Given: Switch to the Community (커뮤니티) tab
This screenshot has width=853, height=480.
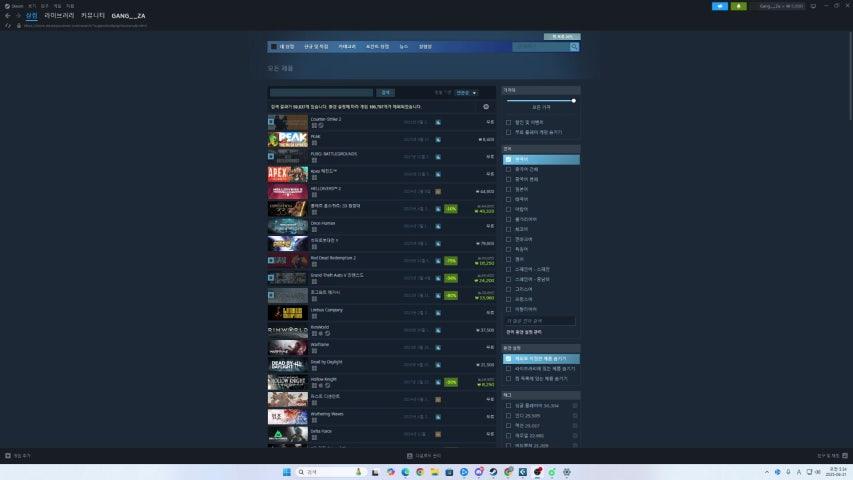Looking at the screenshot, I should [92, 16].
